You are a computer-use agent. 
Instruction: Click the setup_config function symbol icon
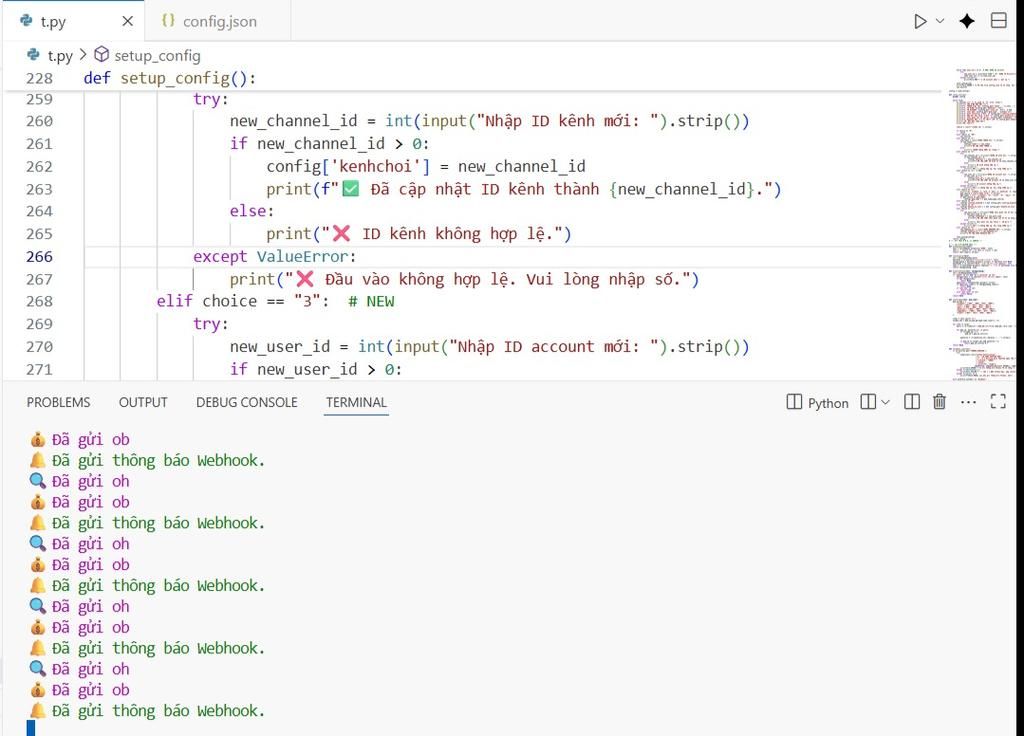(102, 54)
